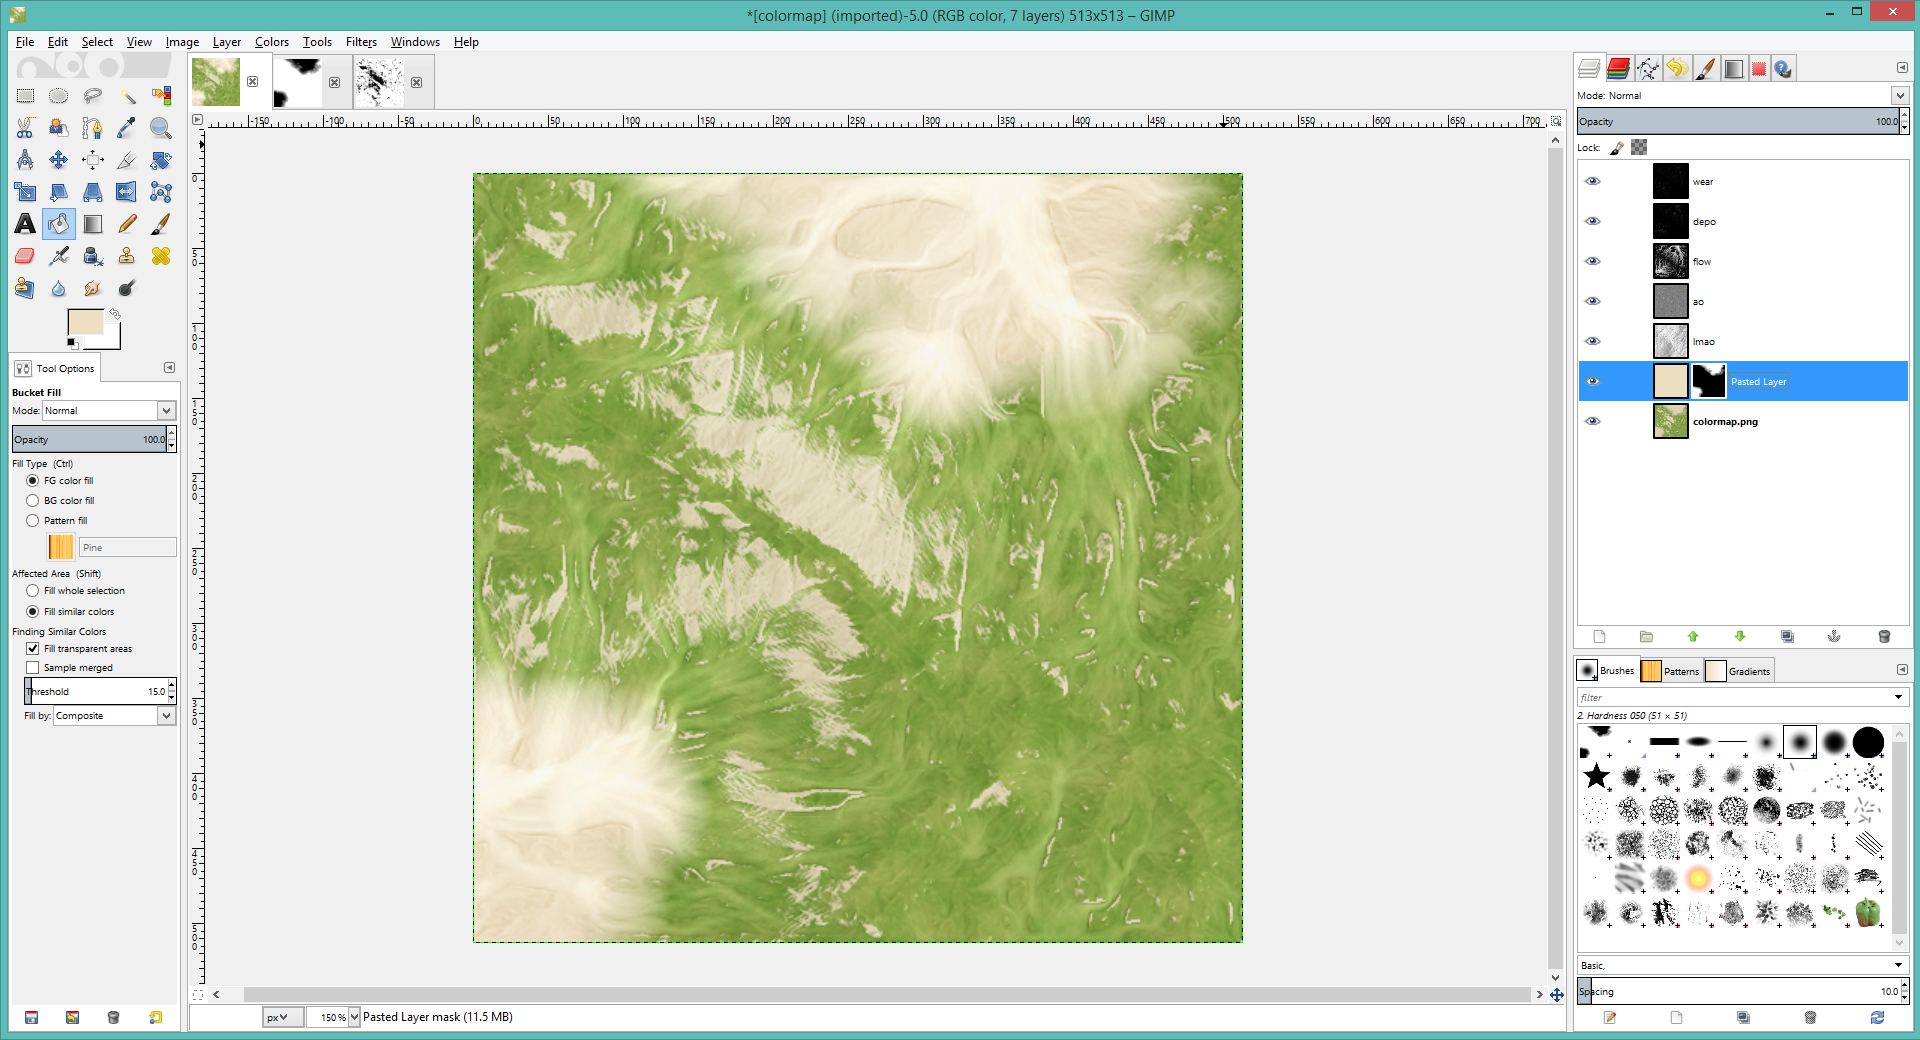Delete layer using trash icon in Layers panel
Screen dimensions: 1920x1040
1884,637
